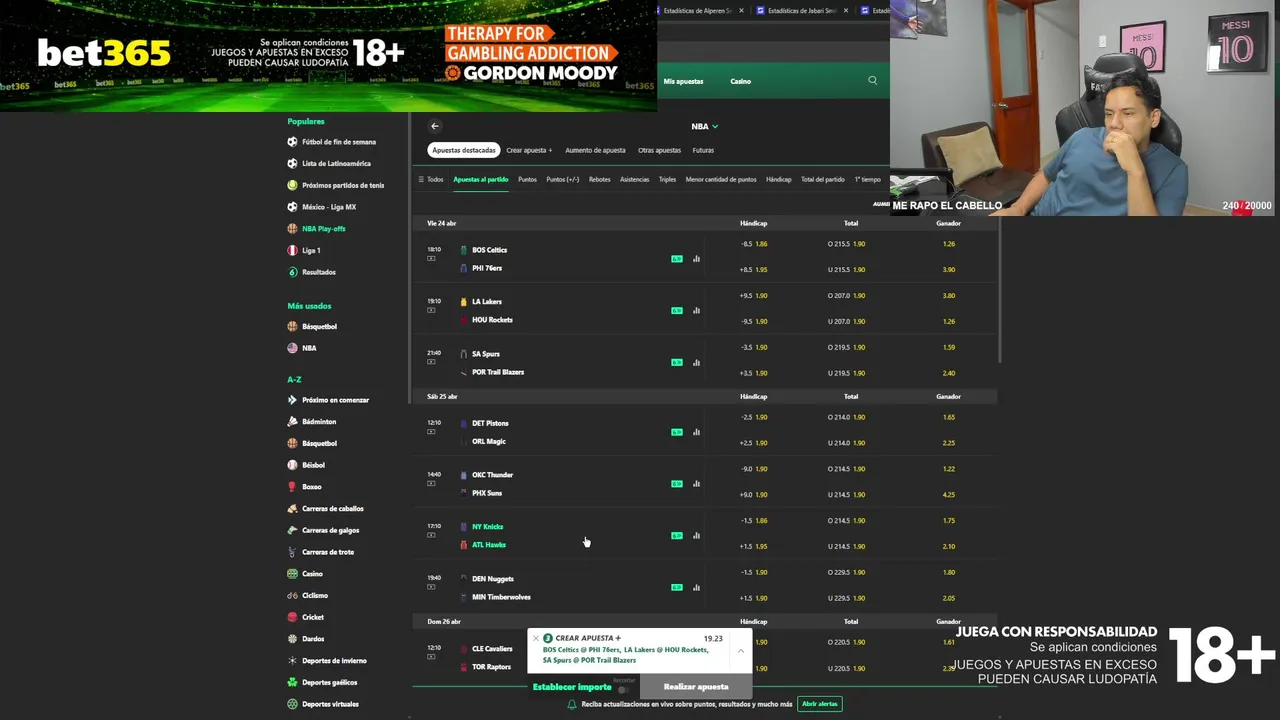Open the Todos markets list menu

pos(430,180)
